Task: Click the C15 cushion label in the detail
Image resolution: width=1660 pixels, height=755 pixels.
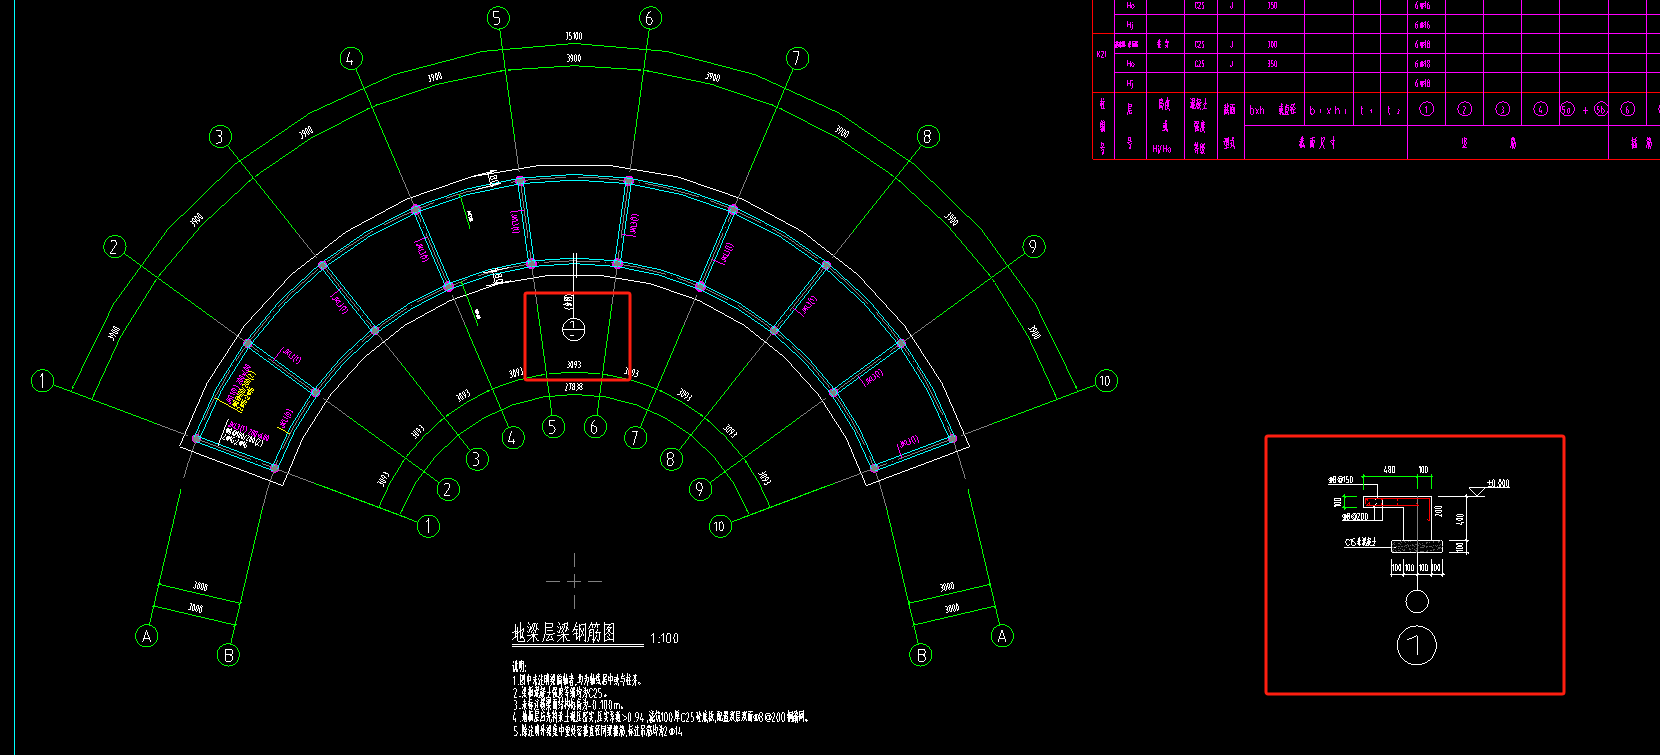Action: click(1361, 543)
